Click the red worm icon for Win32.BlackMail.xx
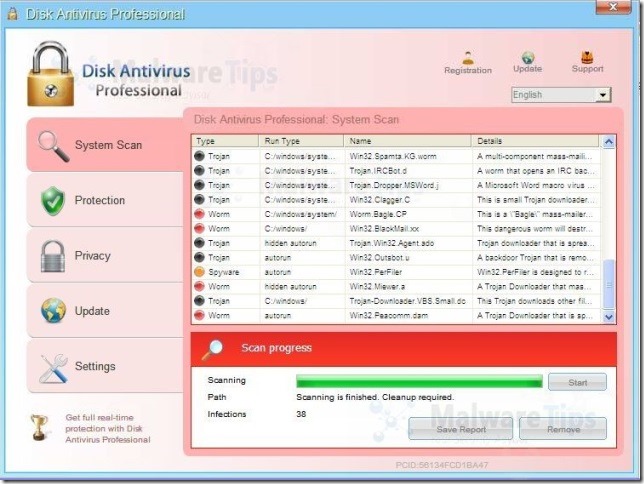The width and height of the screenshot is (644, 484). 199,228
